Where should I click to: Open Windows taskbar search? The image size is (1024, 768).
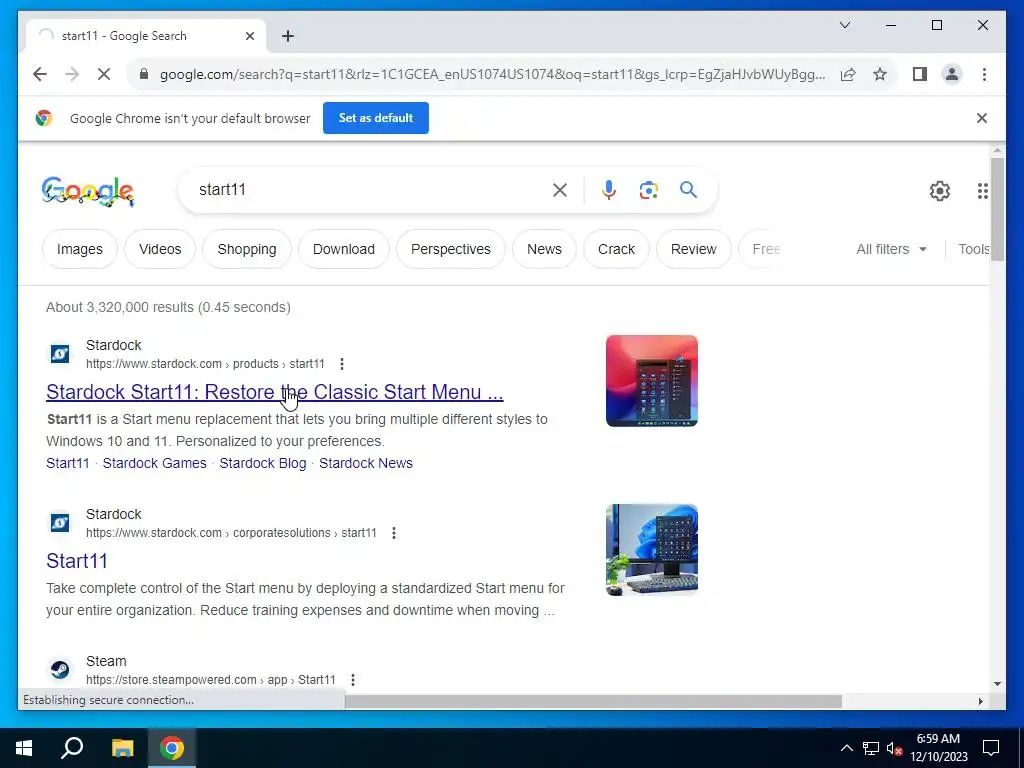[72, 748]
